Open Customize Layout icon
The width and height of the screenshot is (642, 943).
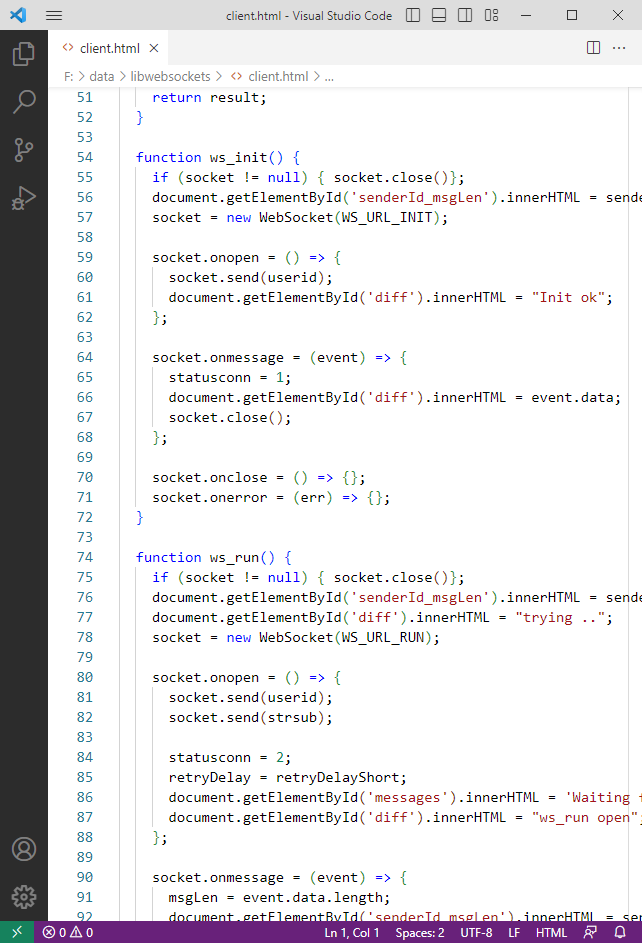[x=492, y=16]
